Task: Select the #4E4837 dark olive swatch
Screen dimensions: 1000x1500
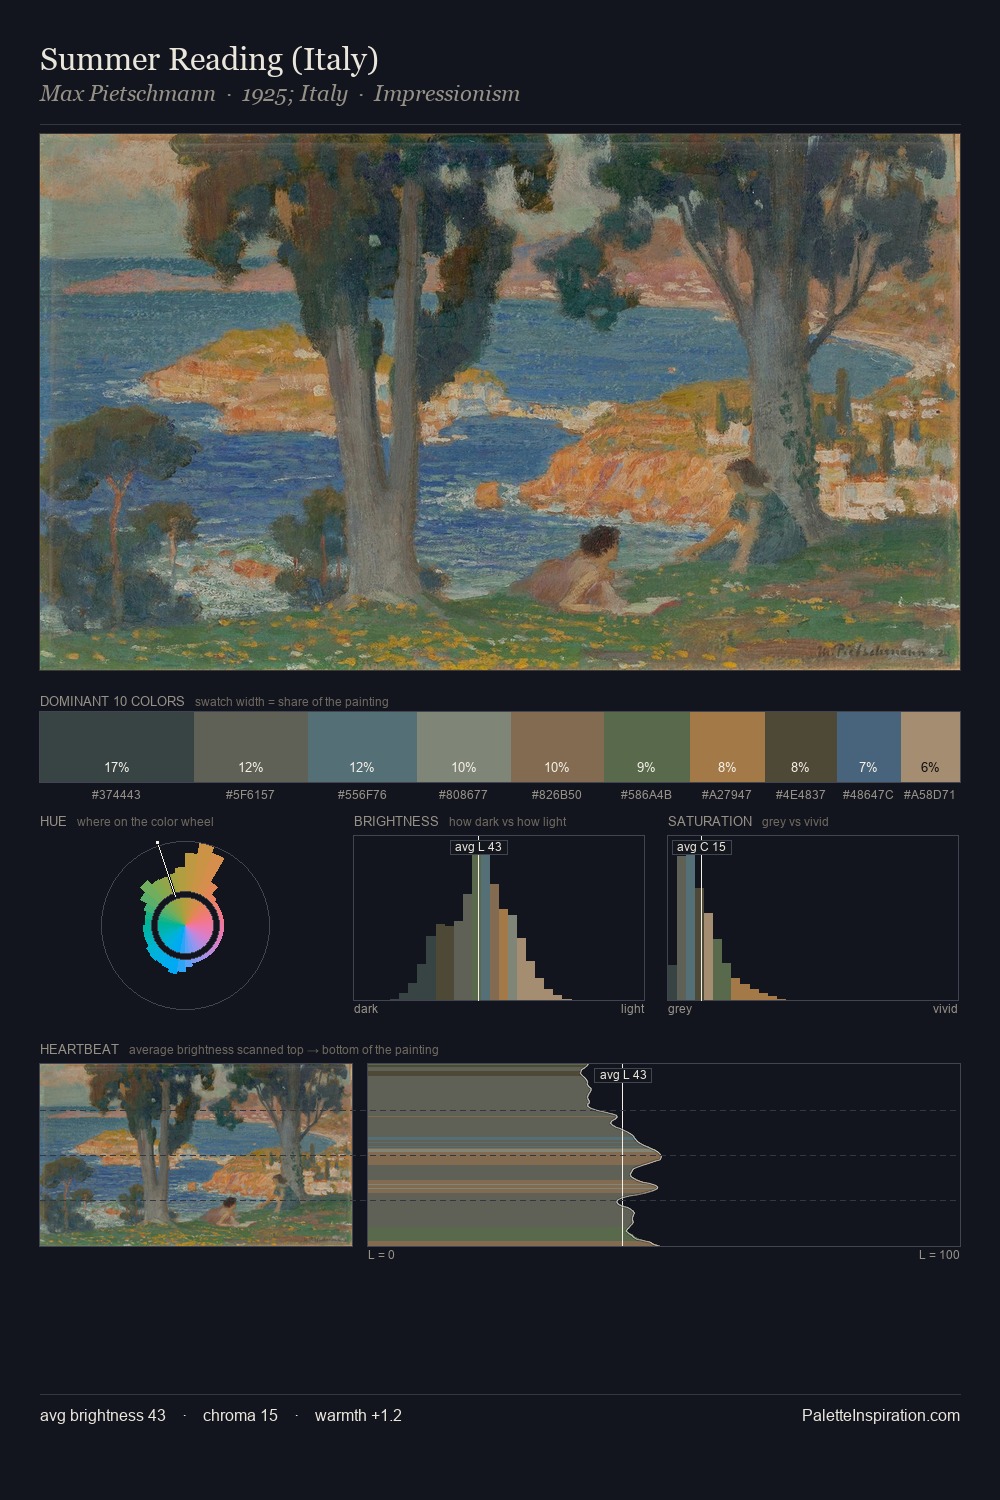Action: tap(800, 747)
